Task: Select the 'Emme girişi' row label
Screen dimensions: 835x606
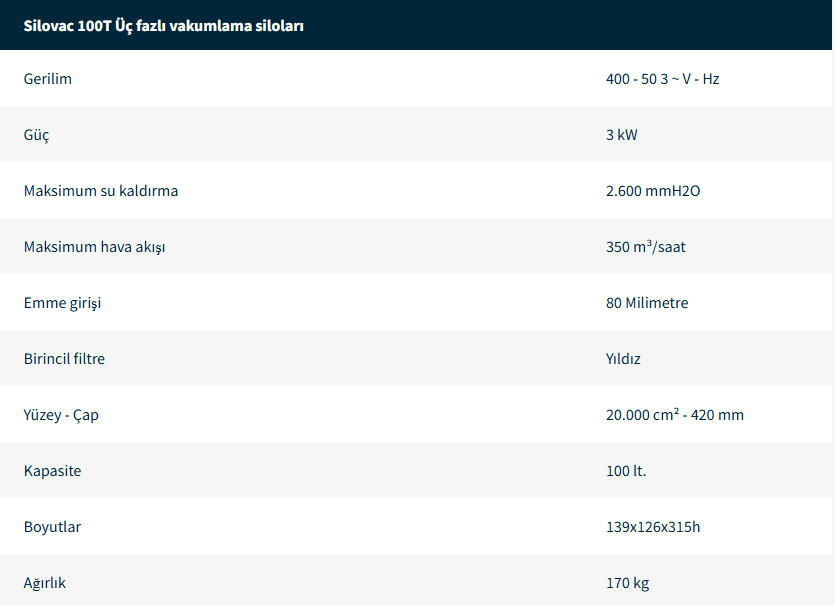Action: pos(62,303)
